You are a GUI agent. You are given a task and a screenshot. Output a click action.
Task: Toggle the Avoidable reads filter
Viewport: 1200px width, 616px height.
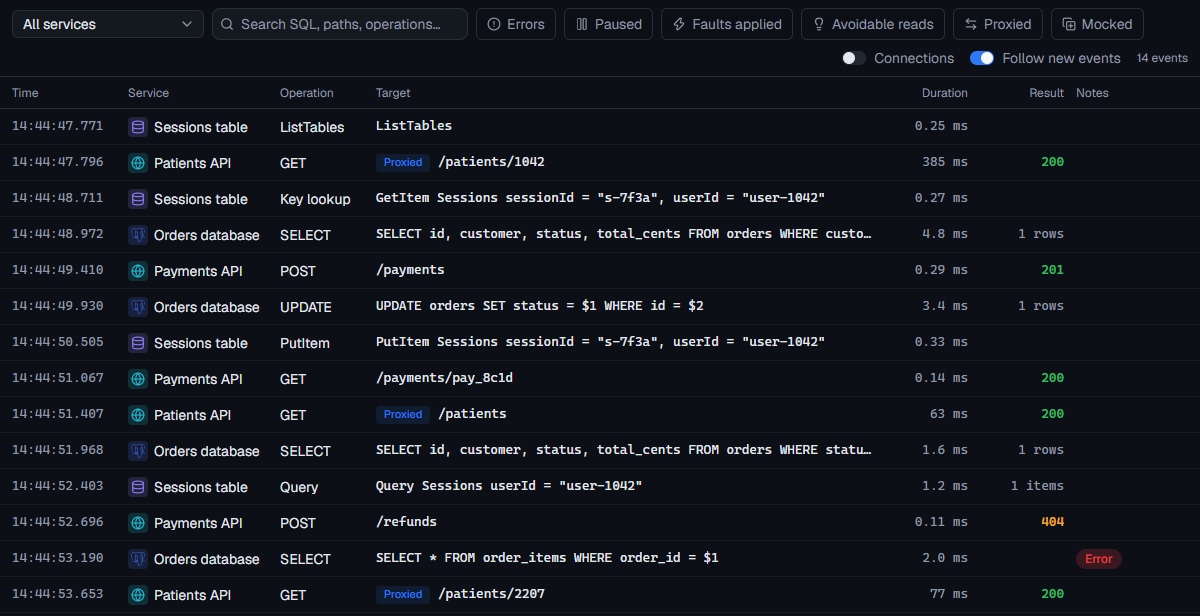pos(873,24)
